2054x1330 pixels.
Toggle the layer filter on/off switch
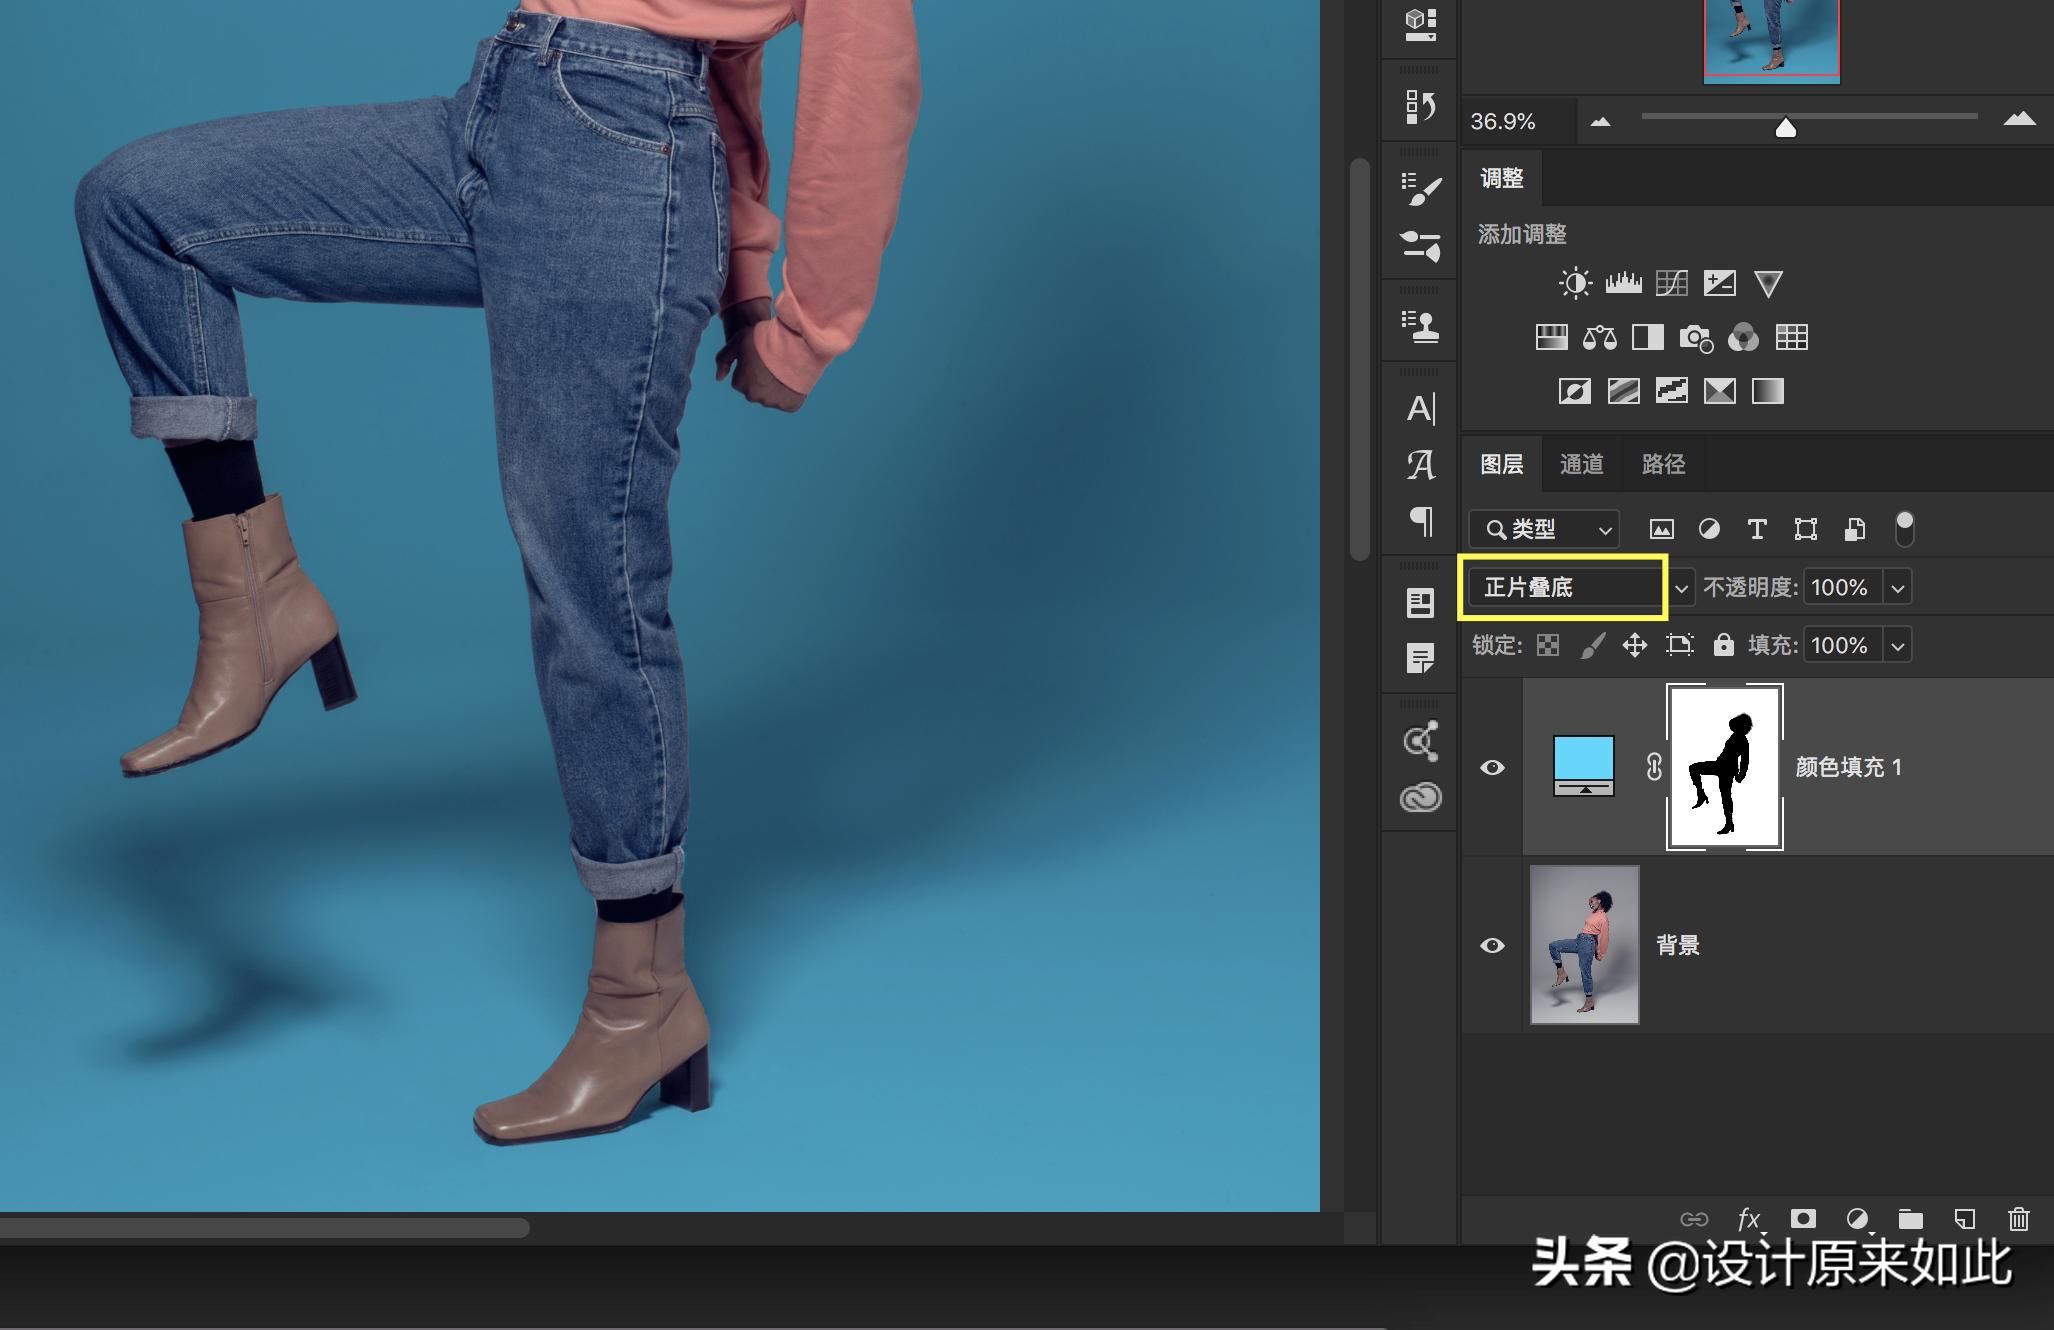(1904, 528)
